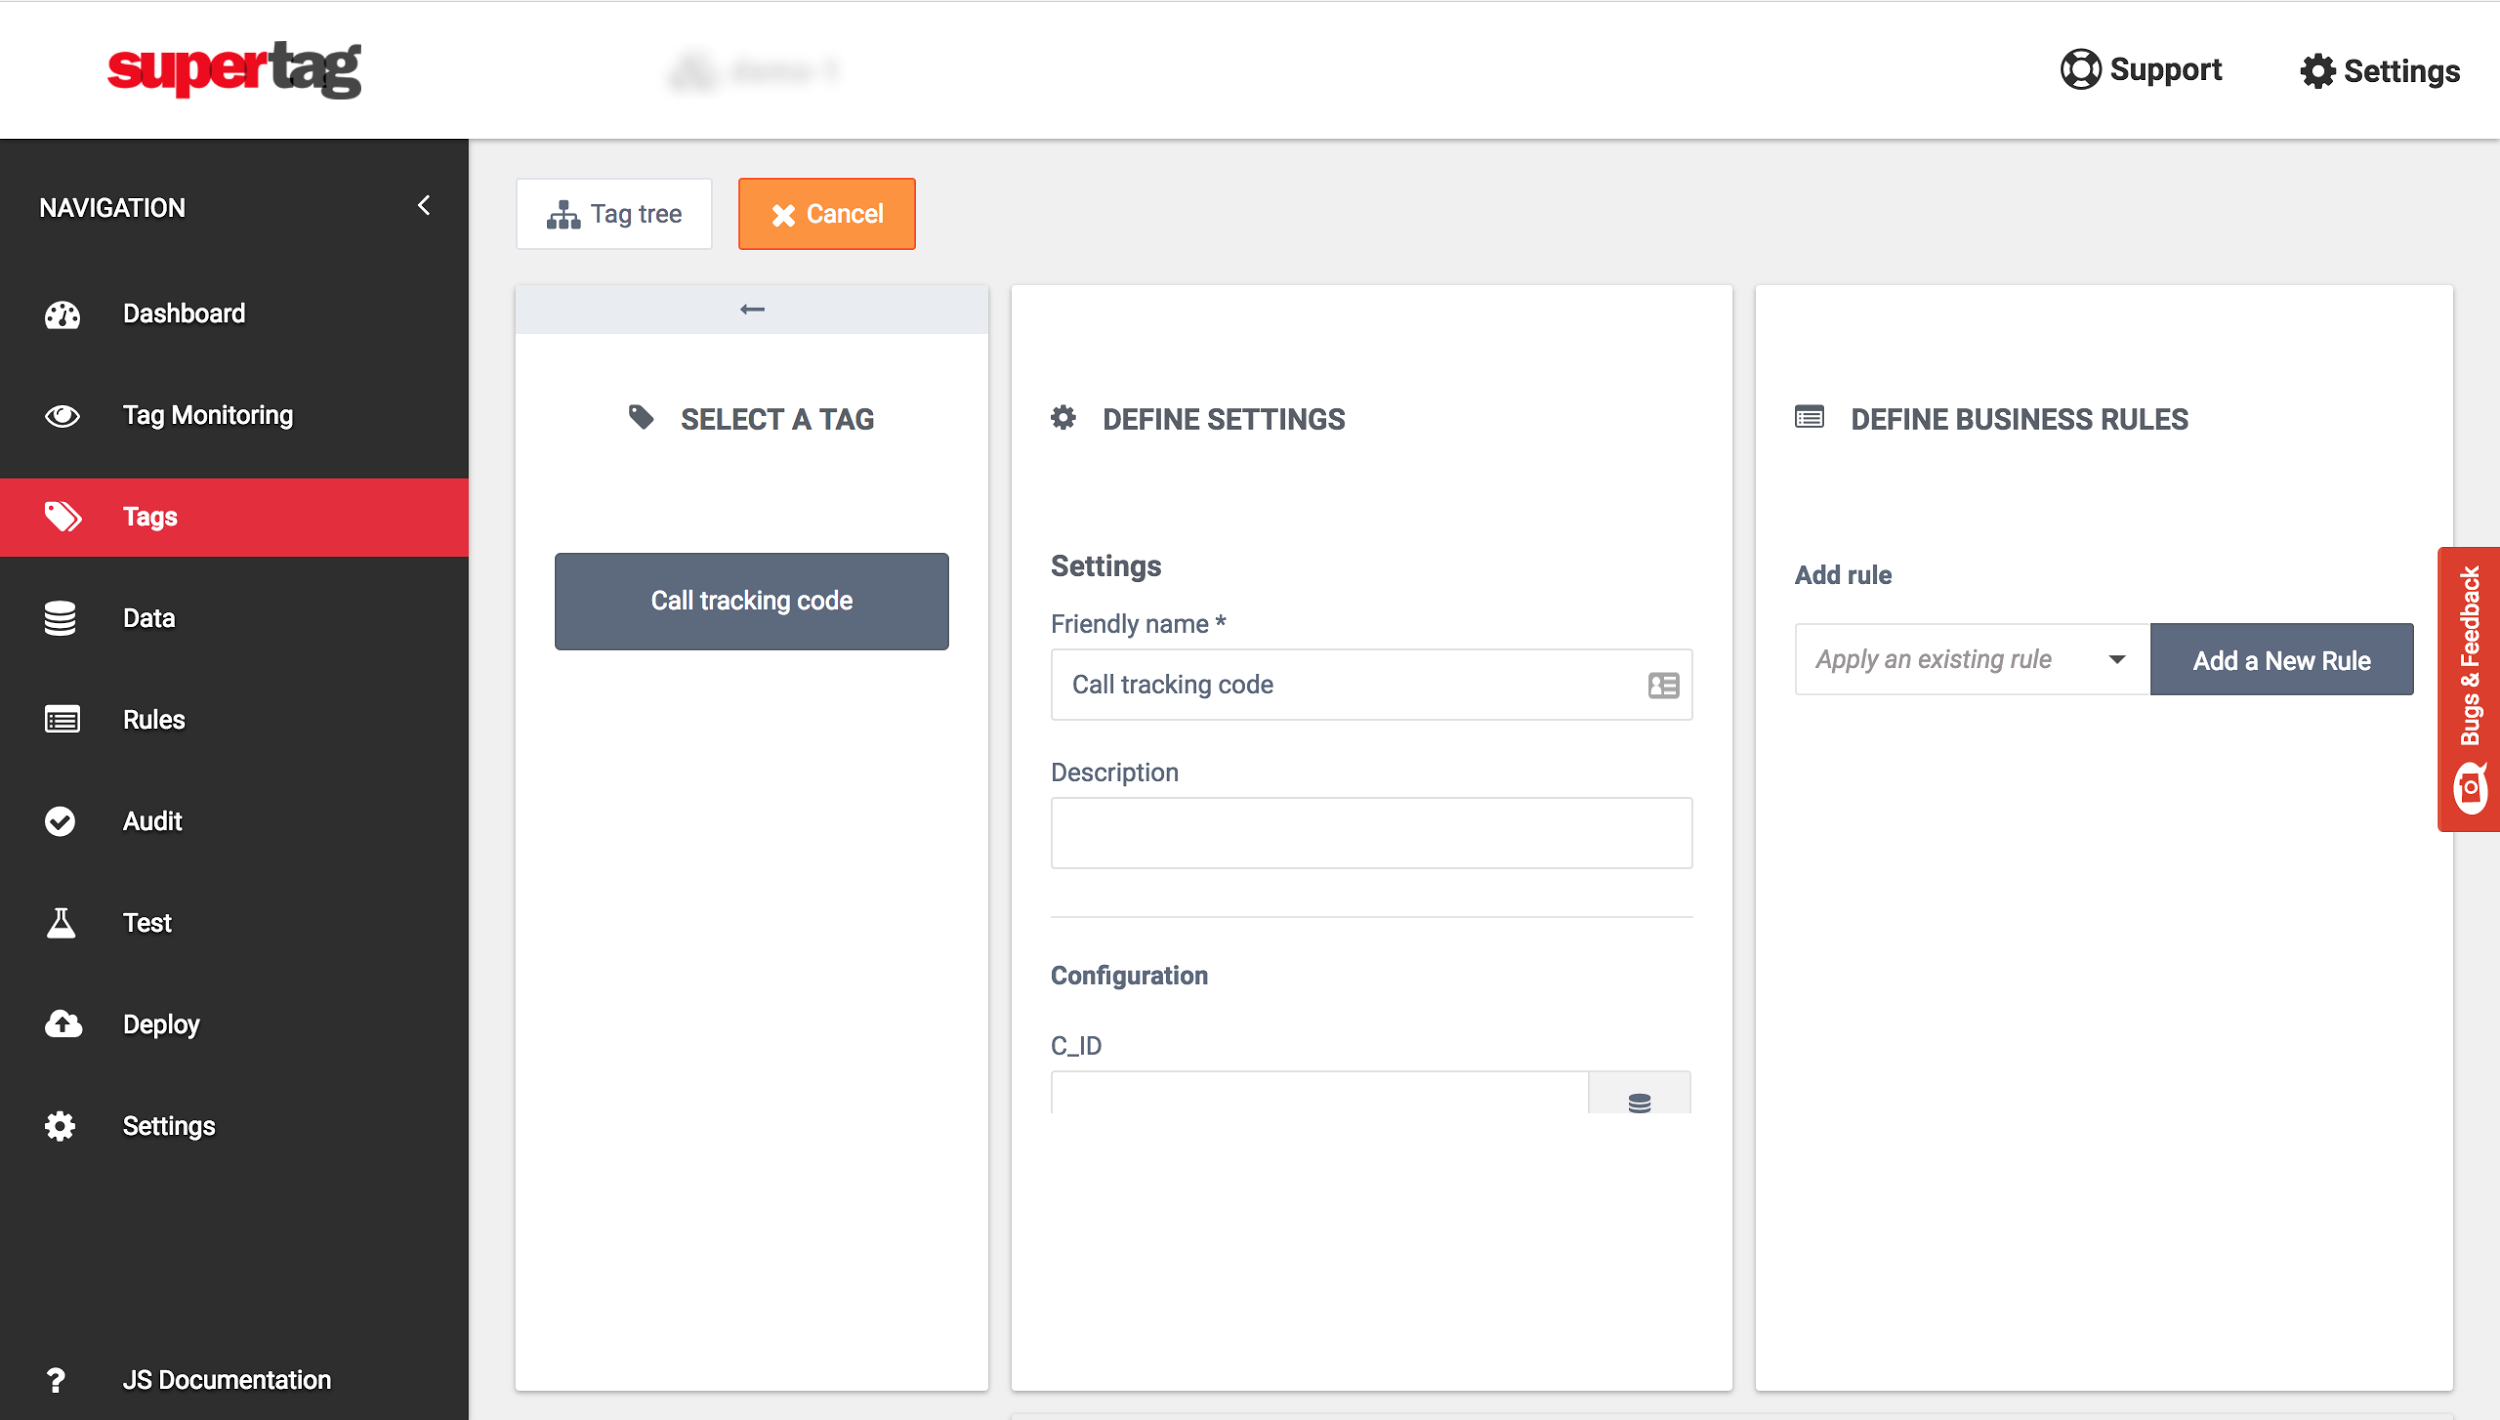2500x1420 pixels.
Task: Click the JS Documentation question mark icon
Action: (x=56, y=1380)
